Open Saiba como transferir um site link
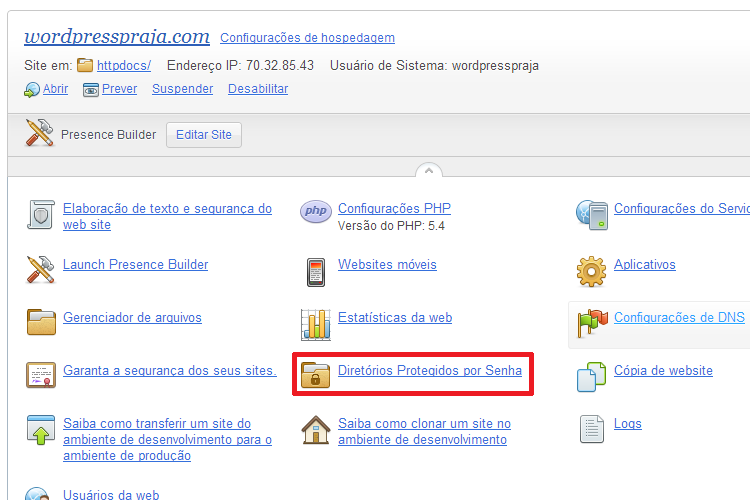This screenshot has width=750, height=500. 167,440
